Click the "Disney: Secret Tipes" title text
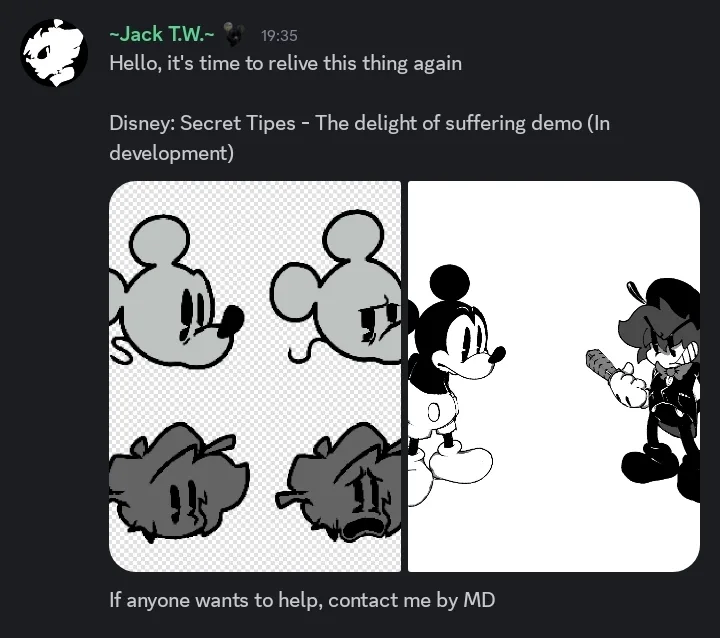720x638 pixels. 202,123
